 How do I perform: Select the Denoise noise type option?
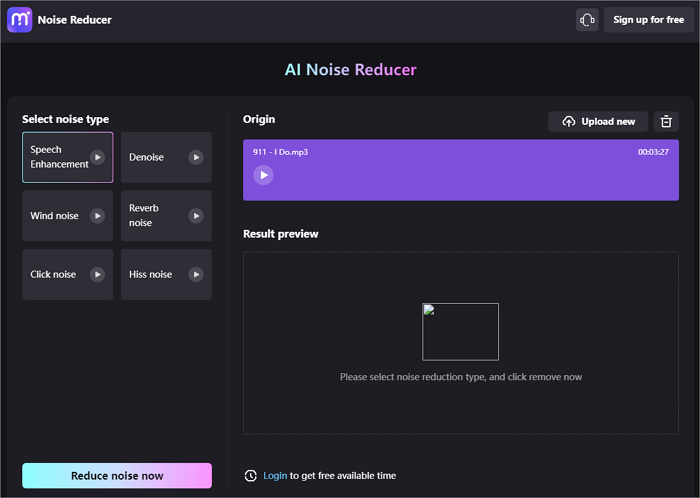pos(150,157)
